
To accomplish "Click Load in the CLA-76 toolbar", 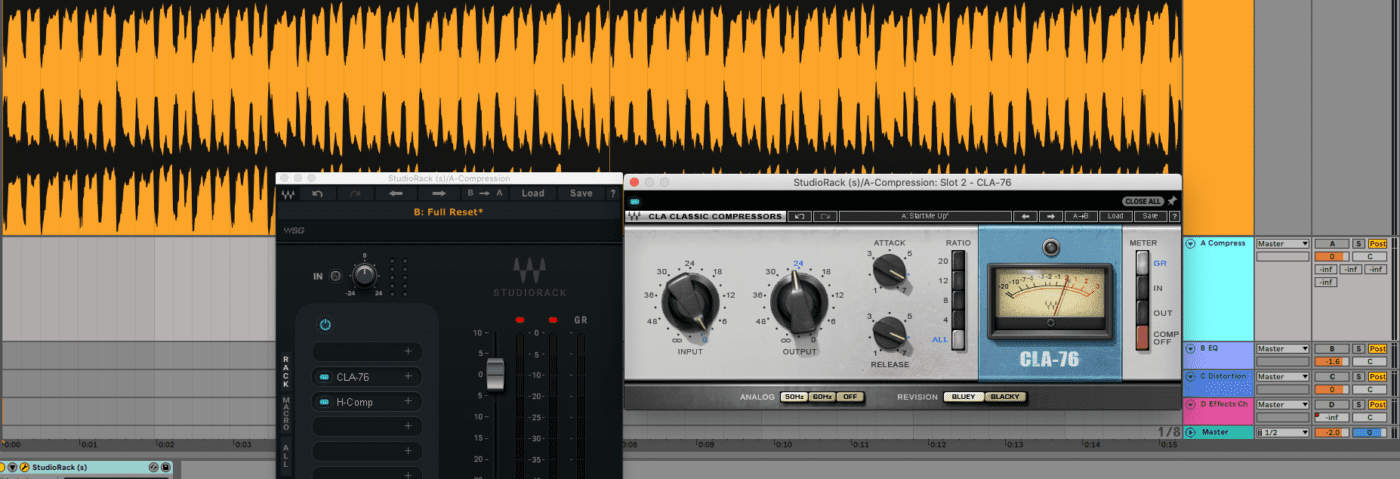I will [x=1116, y=216].
